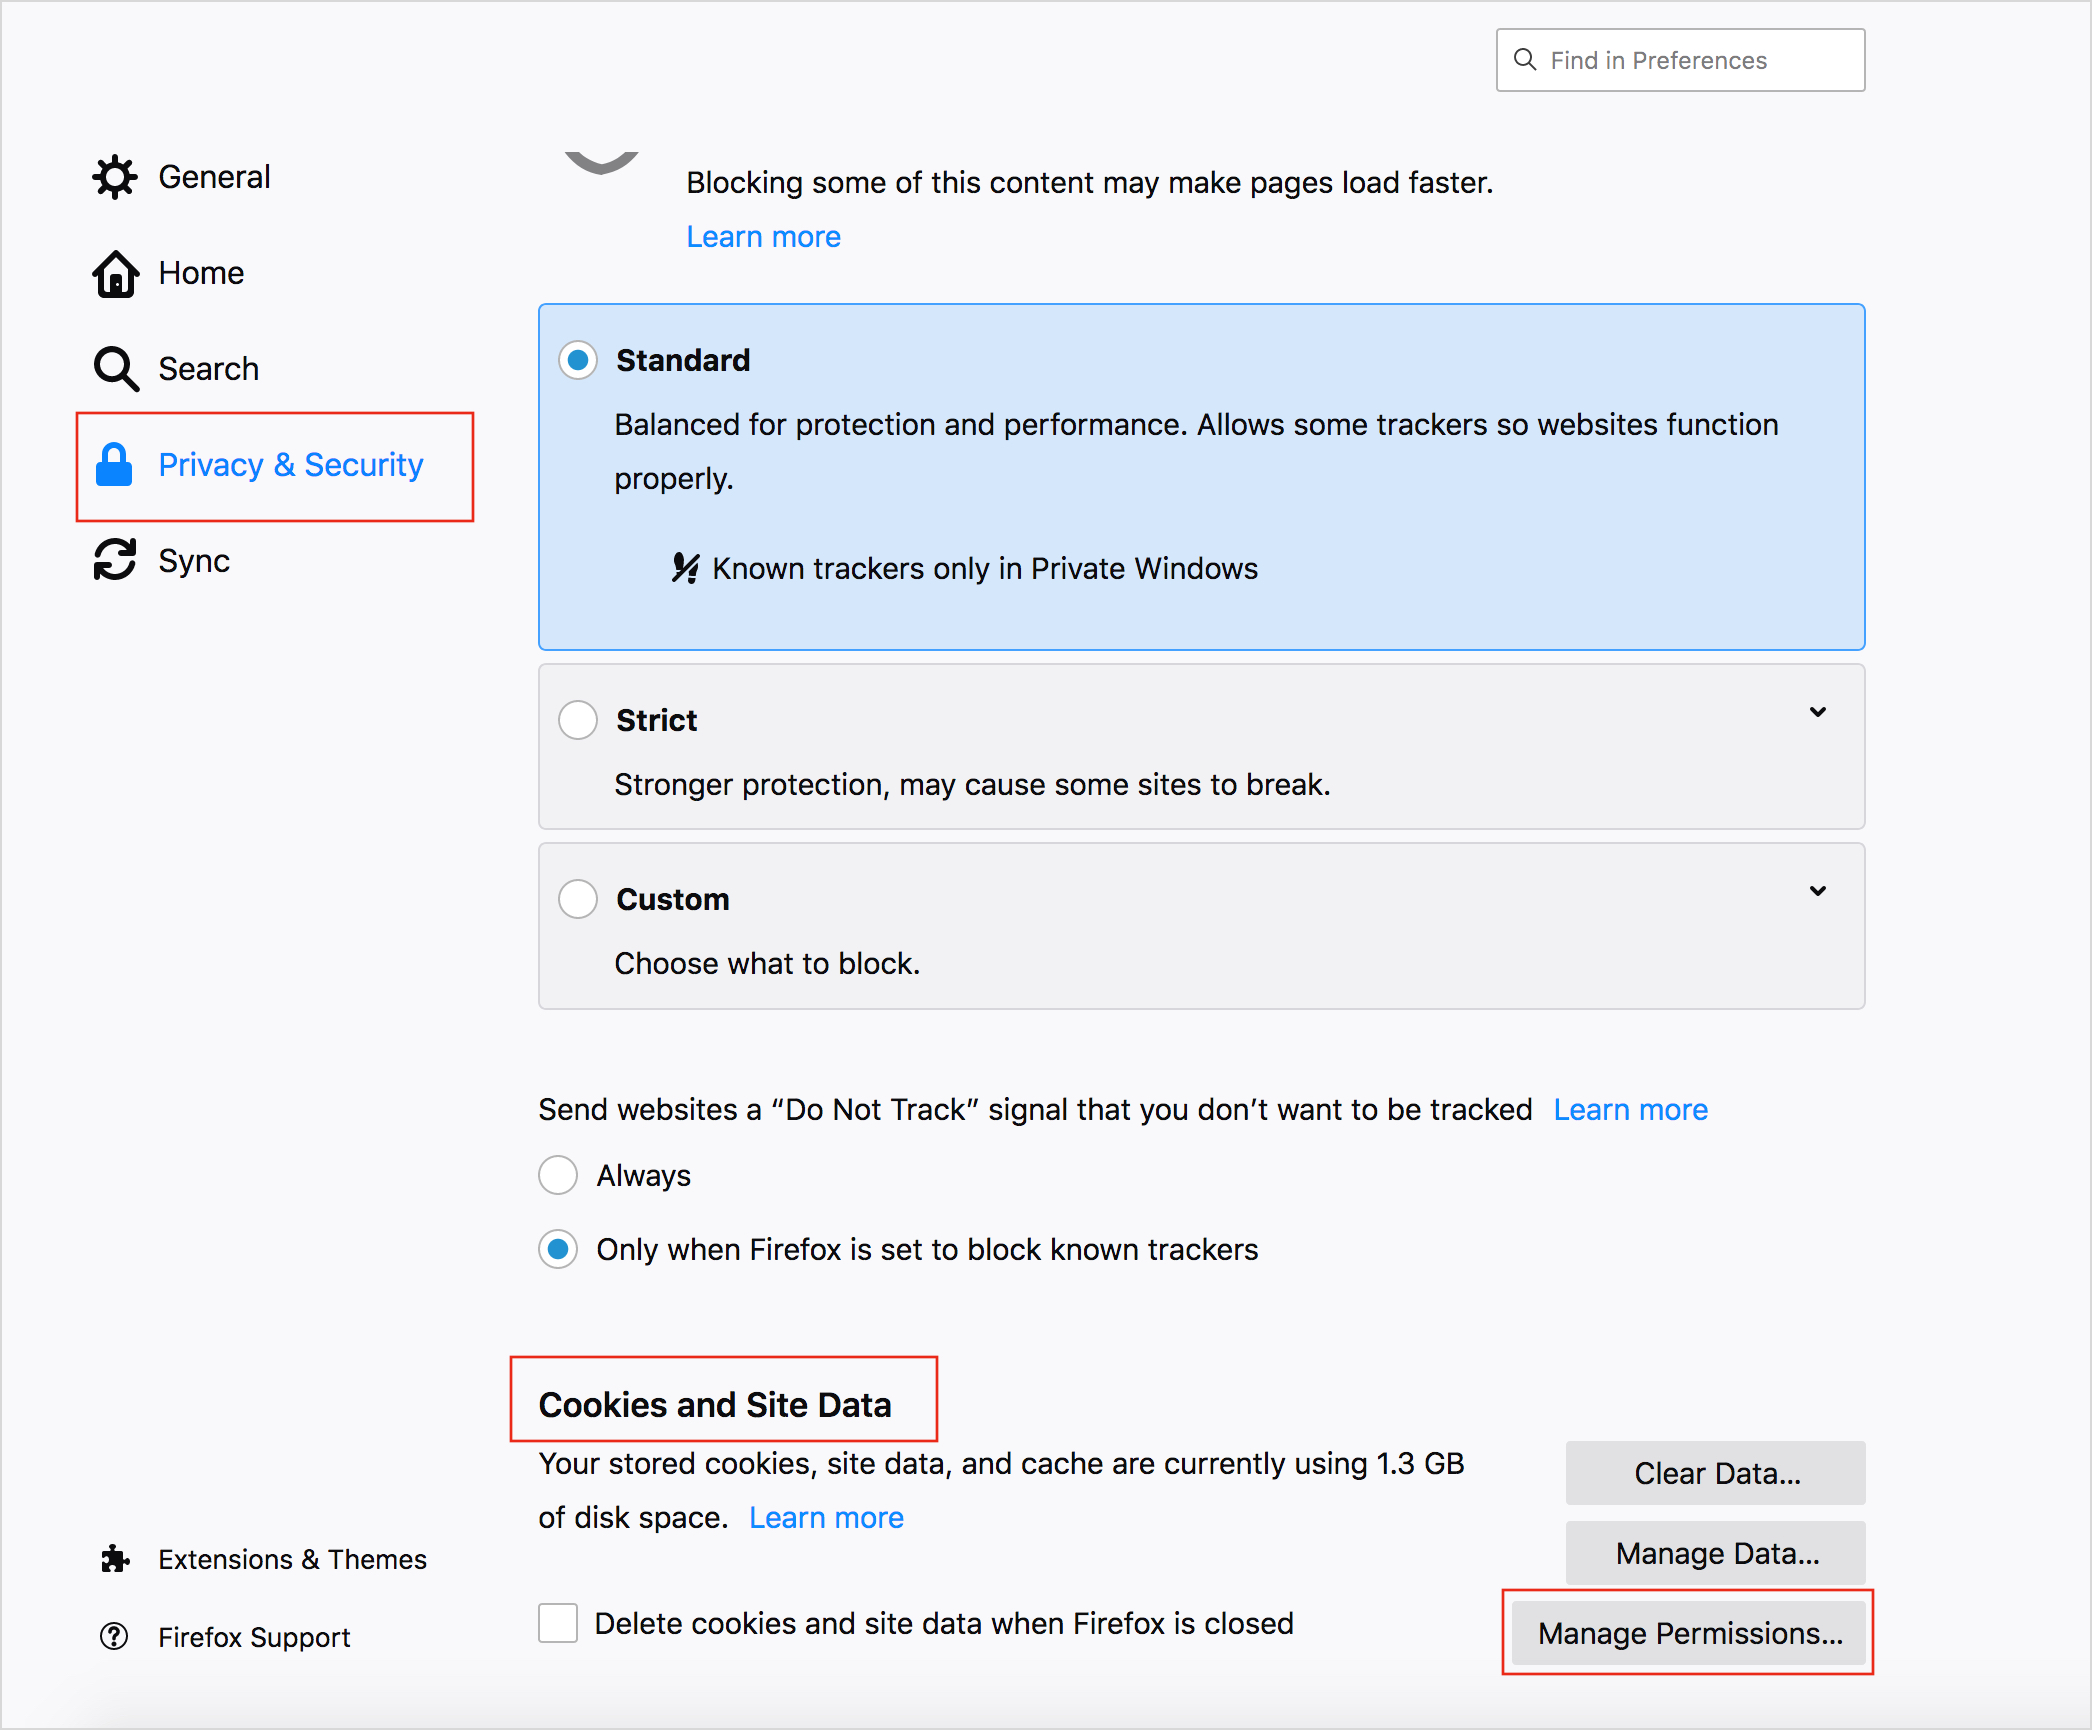Select the Strict protection radio button
2092x1730 pixels.
(x=578, y=720)
